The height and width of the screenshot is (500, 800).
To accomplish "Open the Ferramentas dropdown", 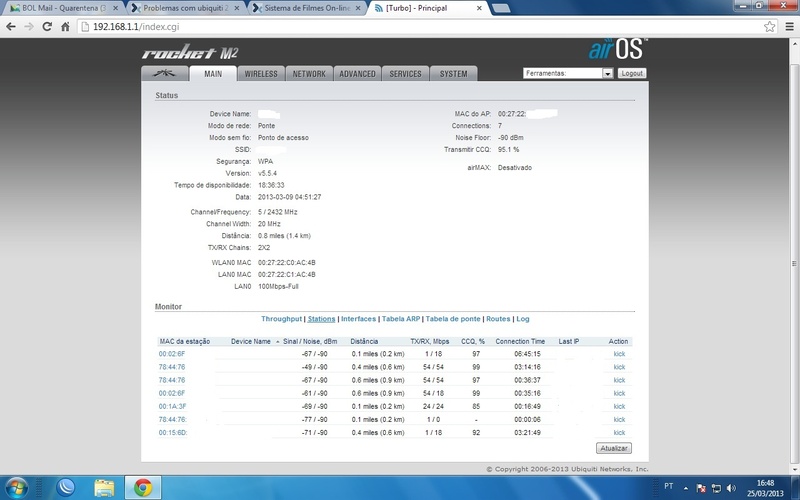I will tap(567, 73).
